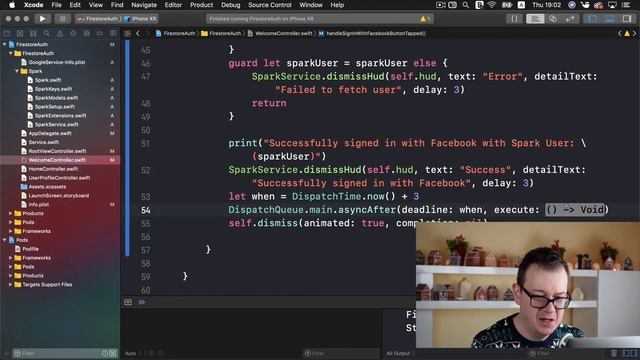Toggle the Navigator panel visibility

pos(592,19)
